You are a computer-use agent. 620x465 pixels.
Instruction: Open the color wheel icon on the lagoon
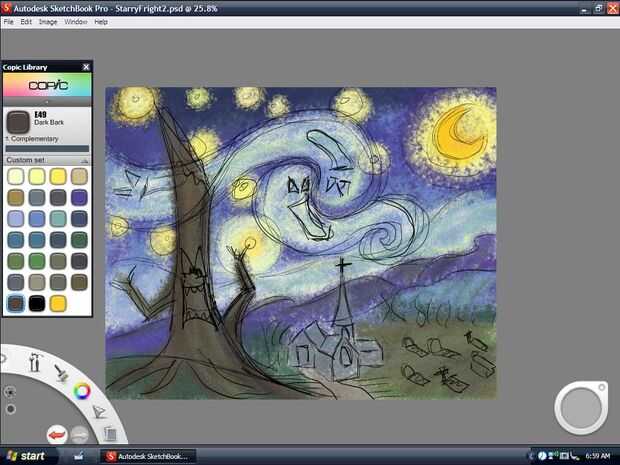82,391
